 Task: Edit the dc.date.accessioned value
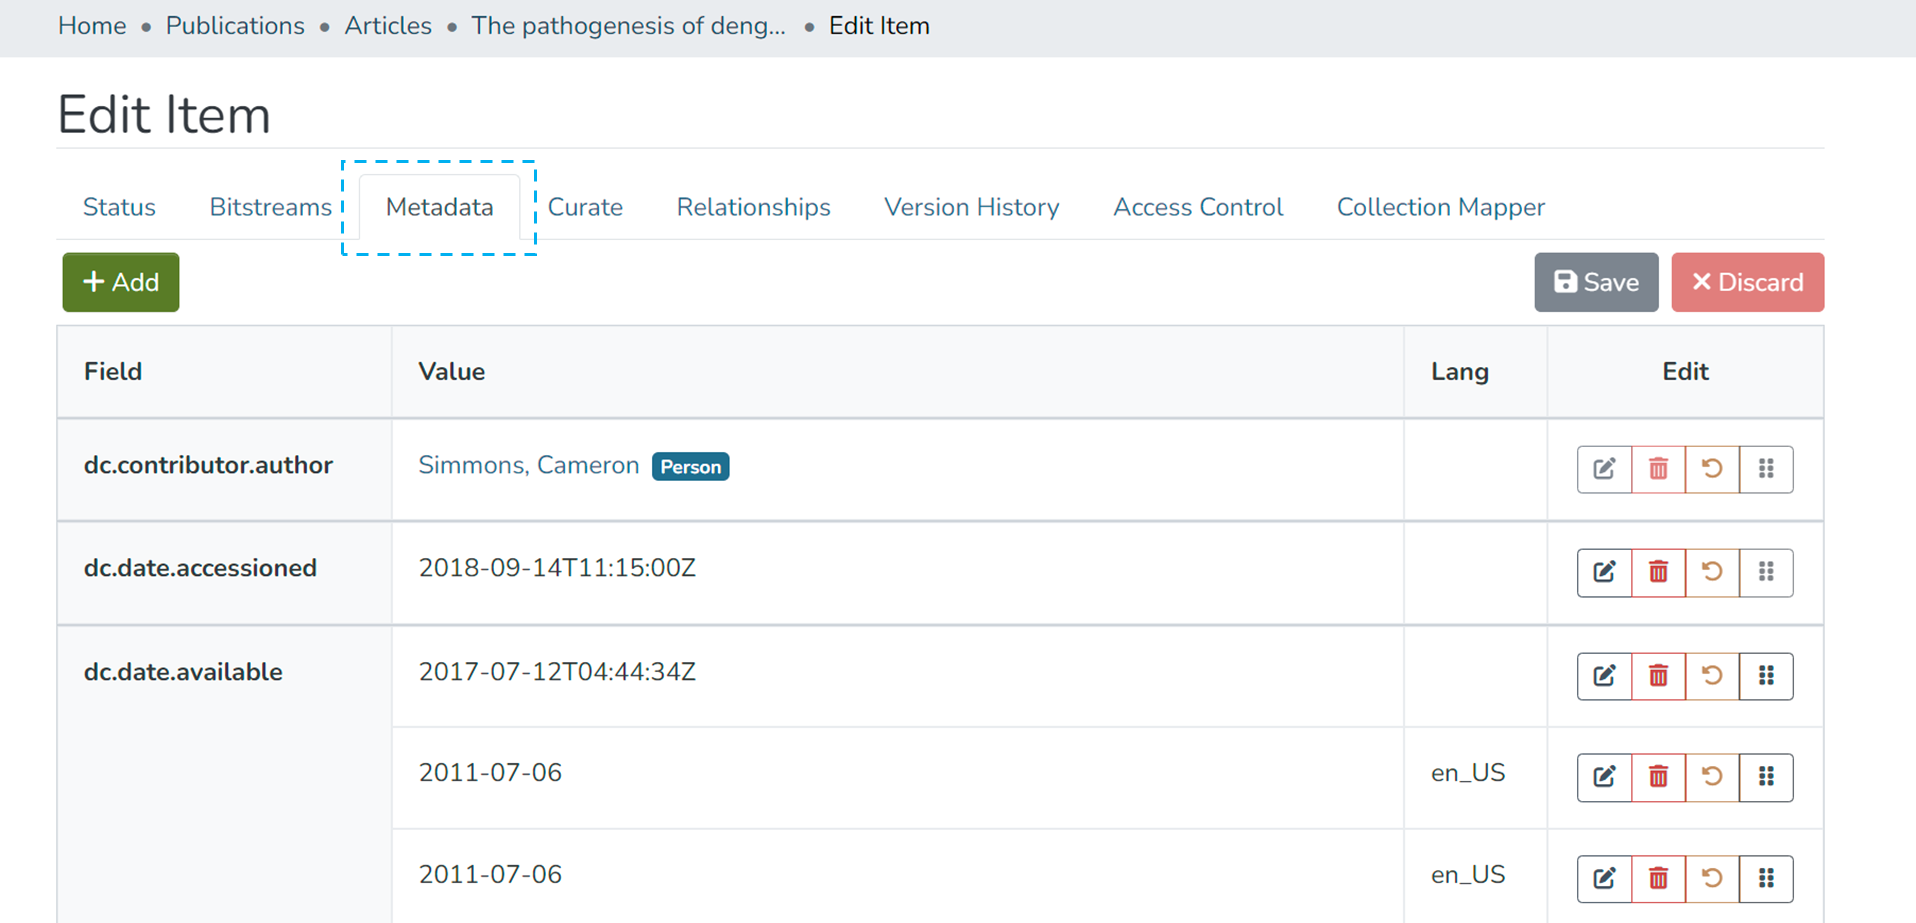pyautogui.click(x=1604, y=572)
